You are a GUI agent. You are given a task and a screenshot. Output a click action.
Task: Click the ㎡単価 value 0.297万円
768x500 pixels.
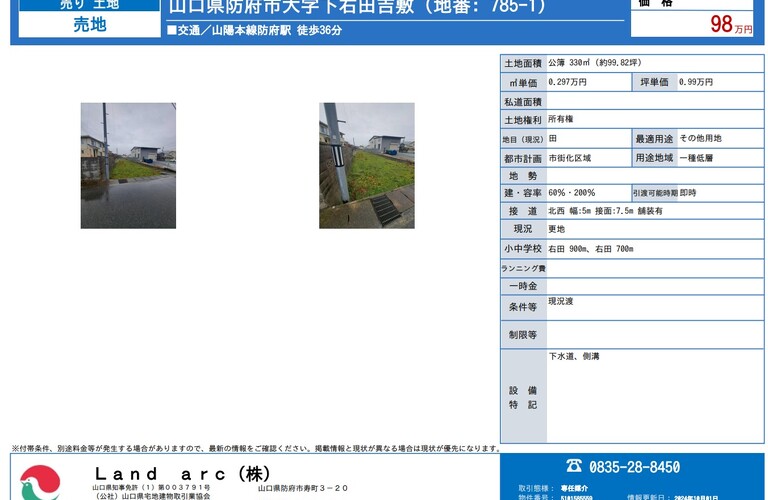click(567, 82)
